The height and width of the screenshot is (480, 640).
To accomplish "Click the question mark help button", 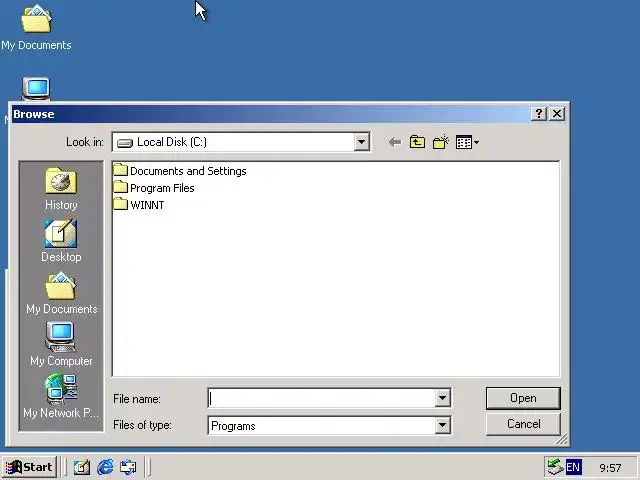I will 539,113.
